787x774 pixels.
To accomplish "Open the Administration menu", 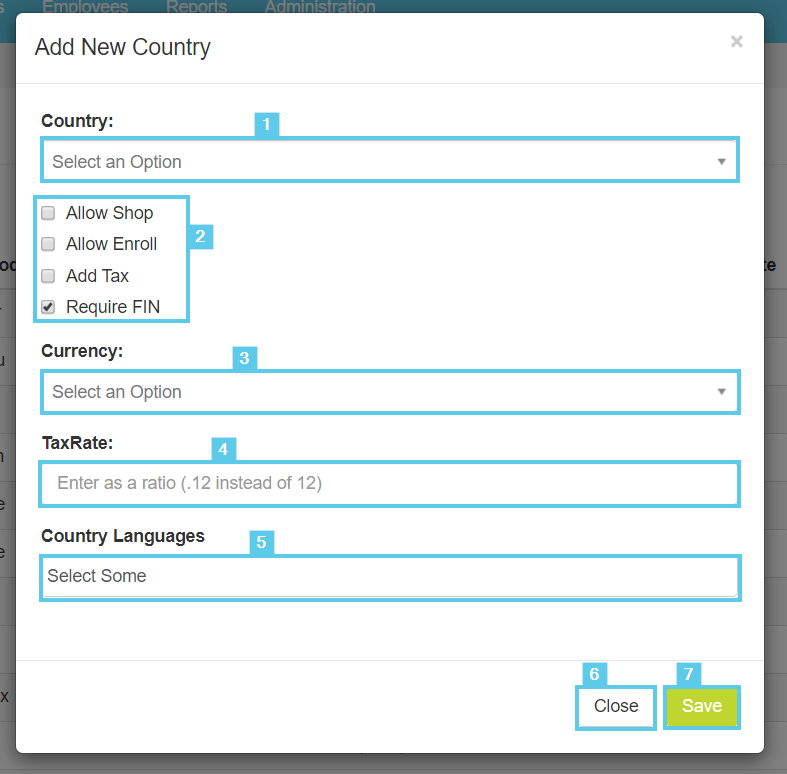I will 320,7.
